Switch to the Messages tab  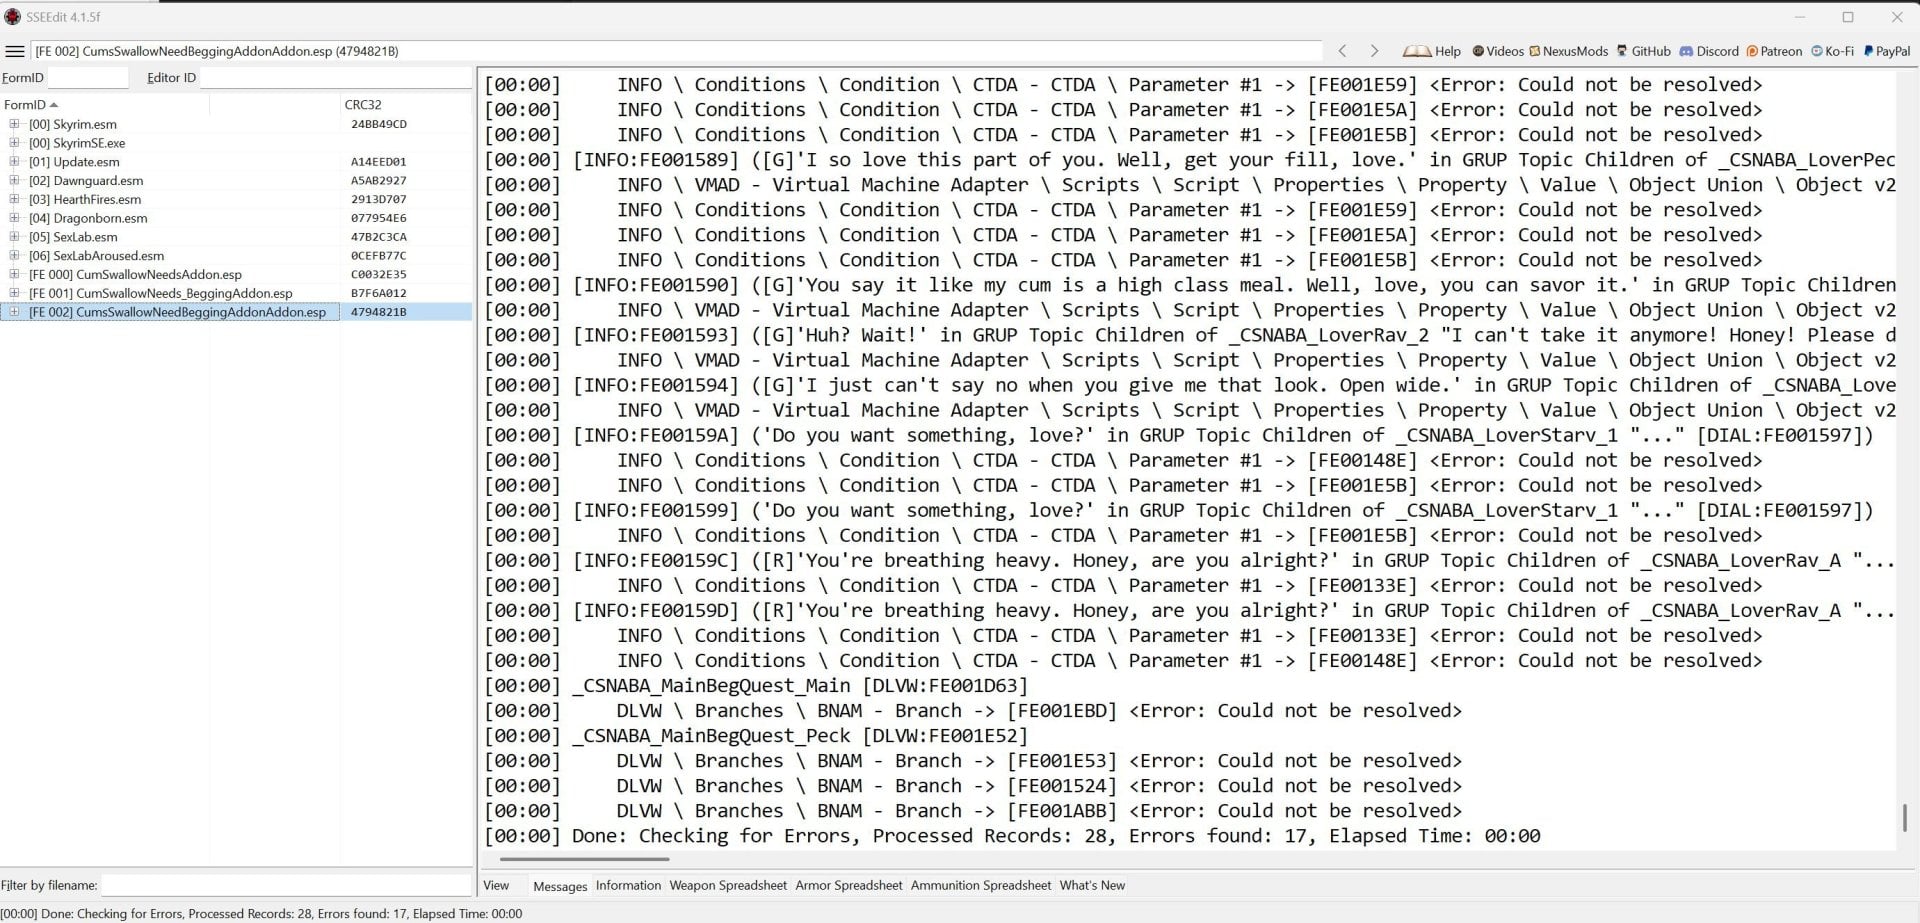pos(560,886)
